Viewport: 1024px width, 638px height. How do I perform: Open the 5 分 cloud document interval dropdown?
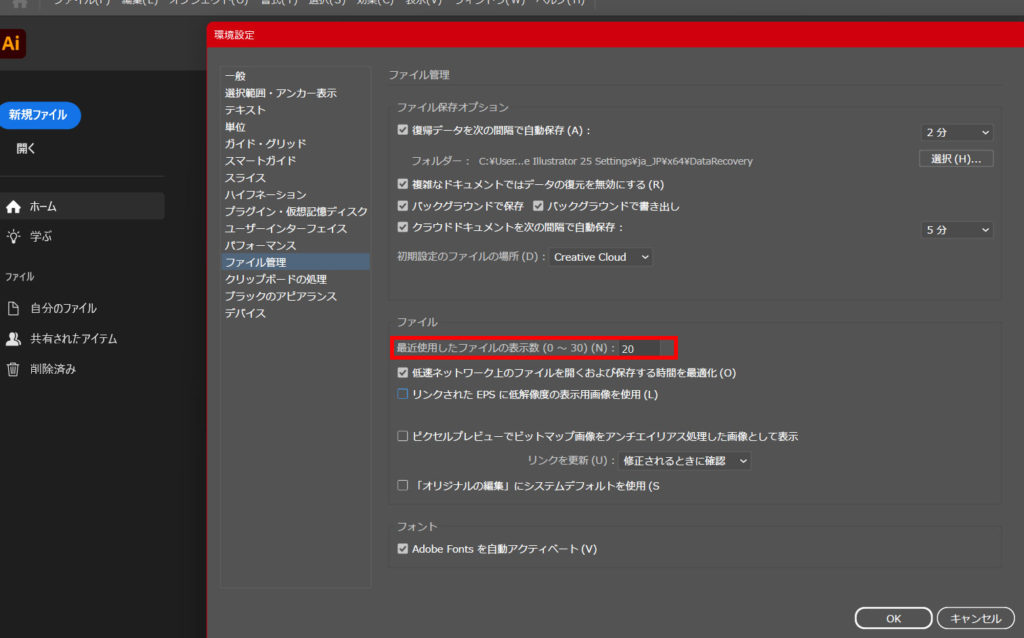click(x=957, y=230)
